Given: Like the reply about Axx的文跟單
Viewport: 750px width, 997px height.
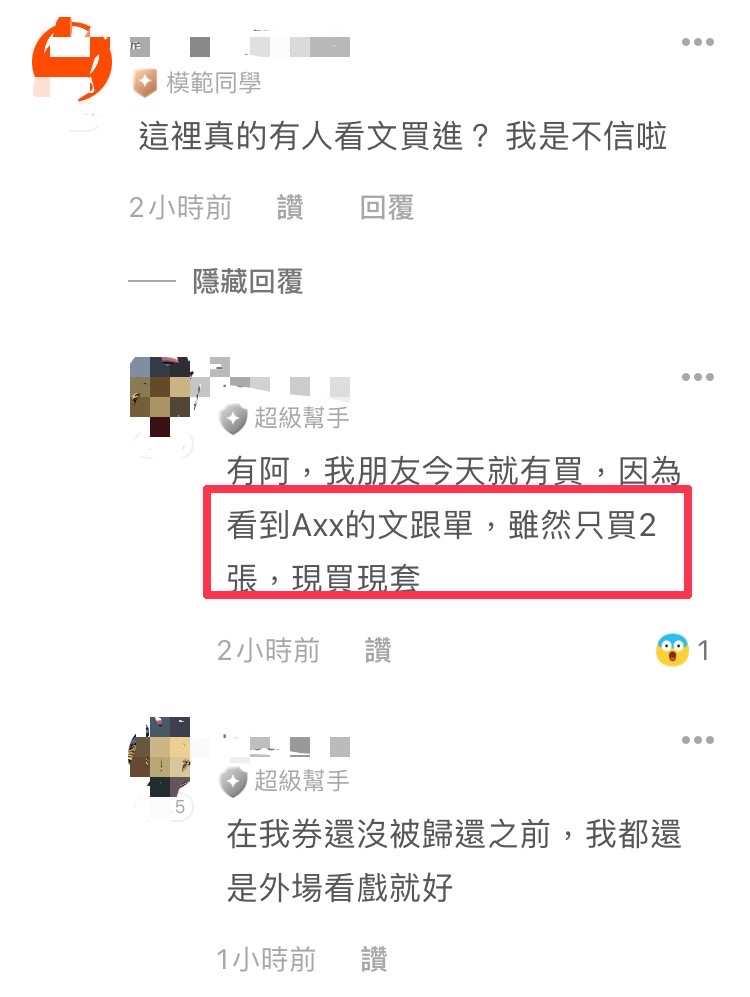Looking at the screenshot, I should (378, 650).
